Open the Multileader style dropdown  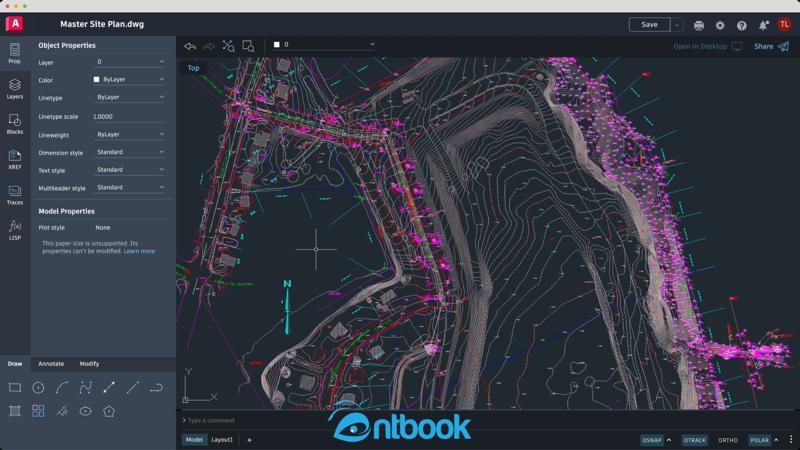130,187
